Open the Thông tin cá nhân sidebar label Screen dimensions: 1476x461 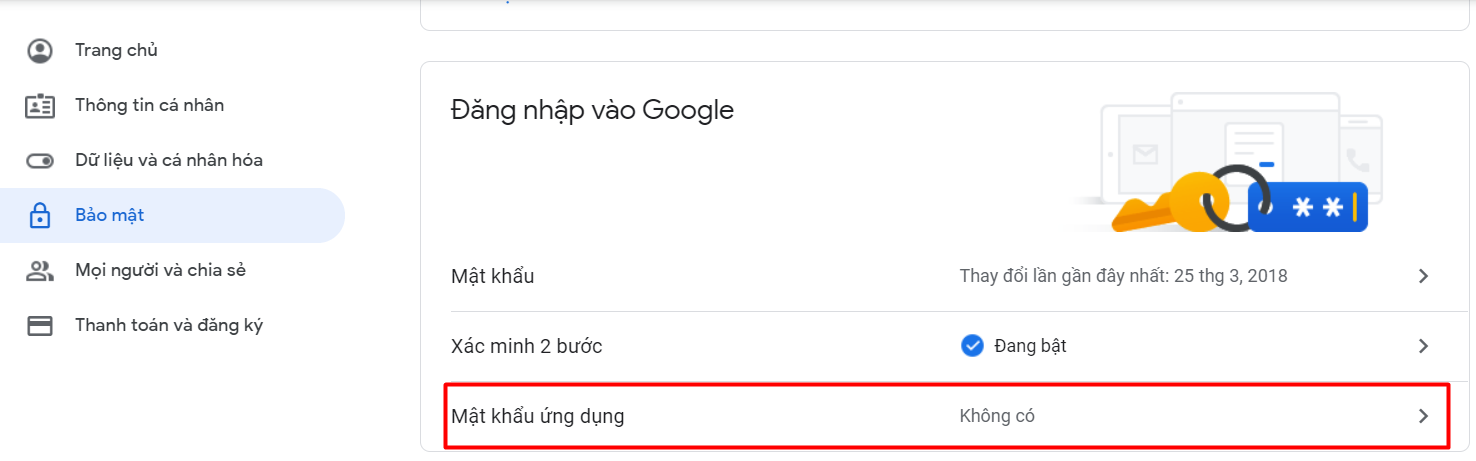point(149,105)
